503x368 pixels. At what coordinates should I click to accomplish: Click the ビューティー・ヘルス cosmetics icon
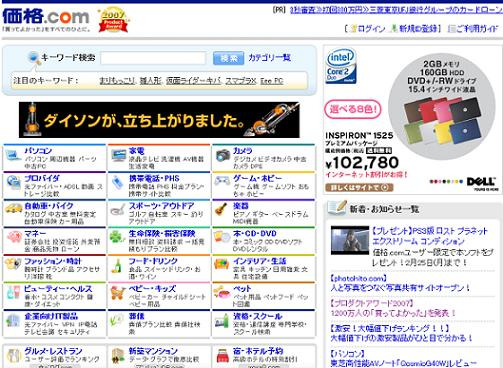point(13,293)
